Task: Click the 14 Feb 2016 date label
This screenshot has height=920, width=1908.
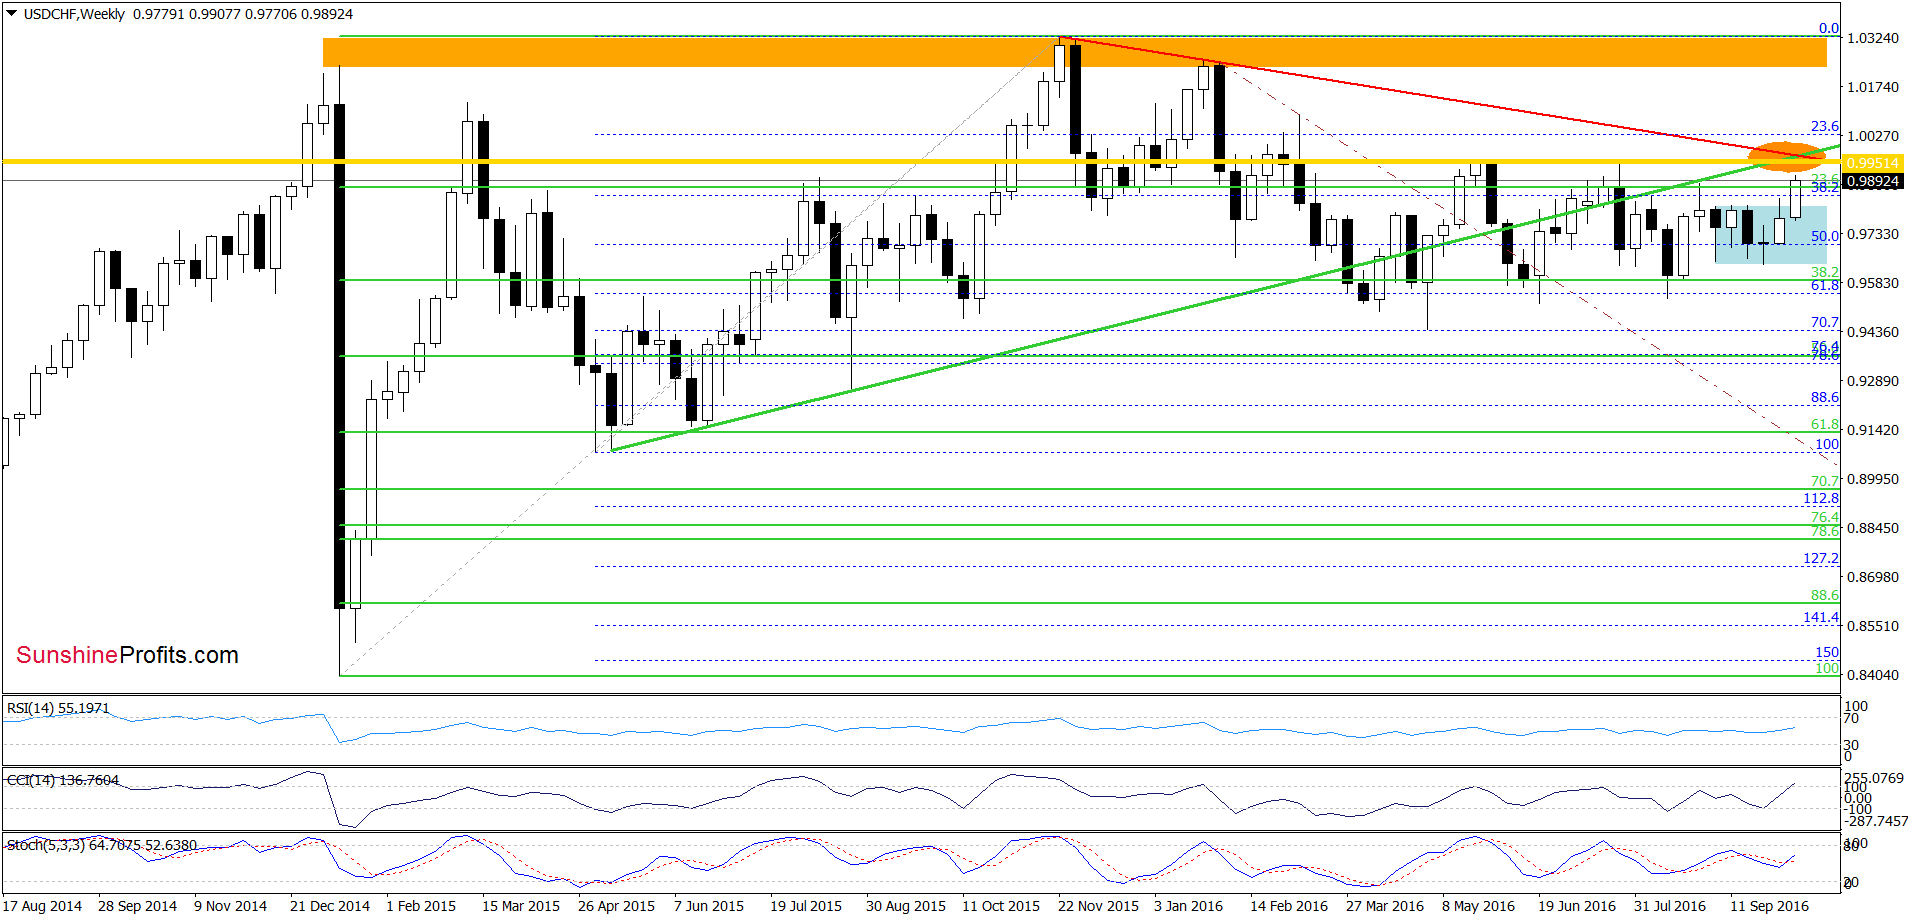Action: (1289, 906)
